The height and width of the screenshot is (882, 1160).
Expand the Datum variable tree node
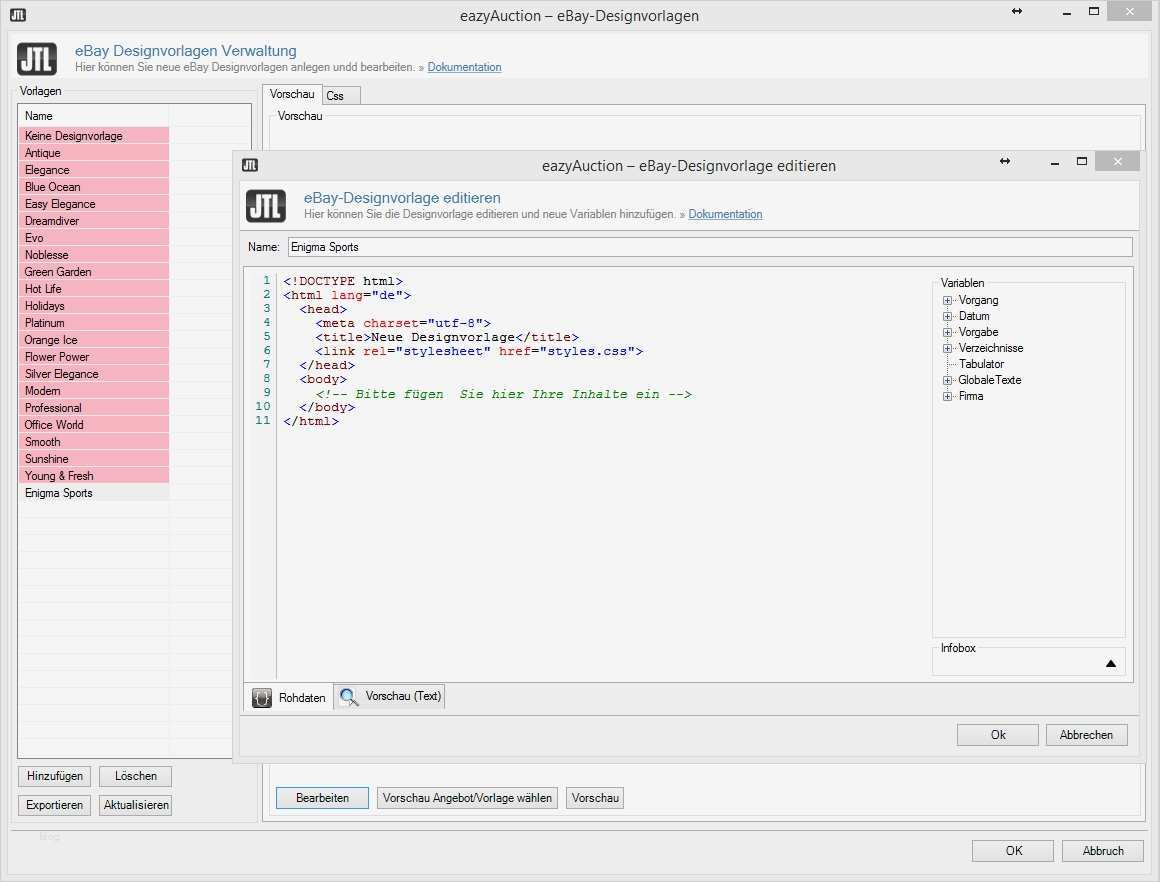click(x=947, y=317)
